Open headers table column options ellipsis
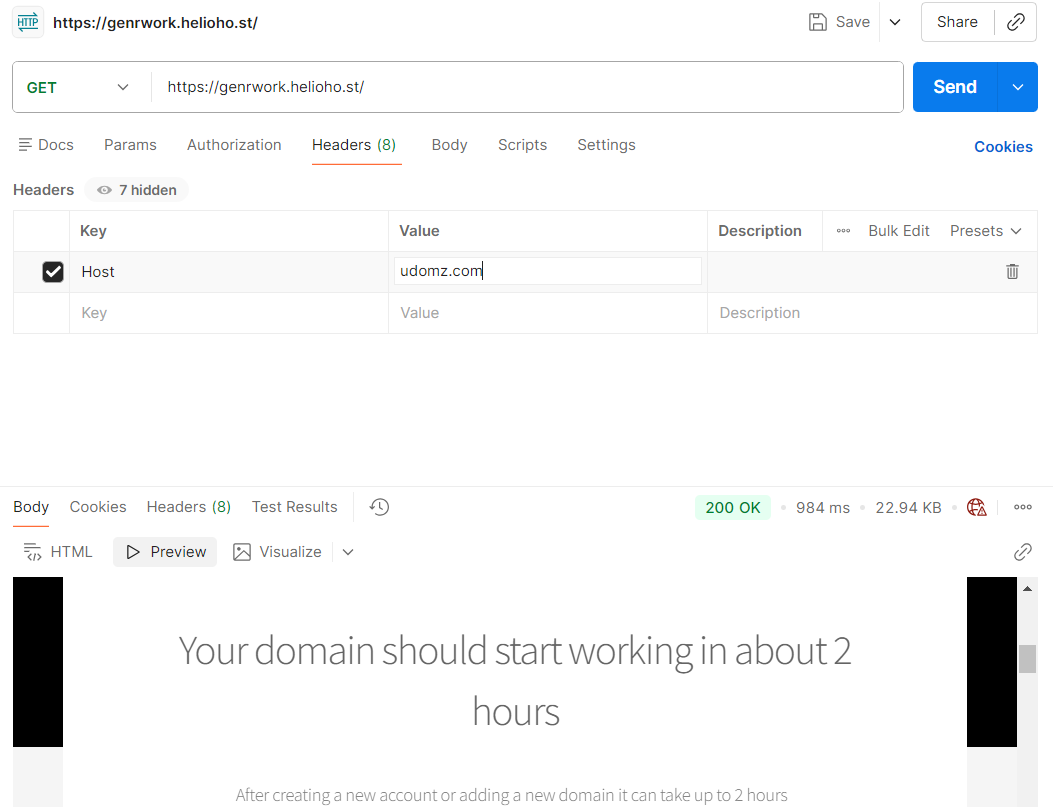The width and height of the screenshot is (1053, 807). coord(843,231)
